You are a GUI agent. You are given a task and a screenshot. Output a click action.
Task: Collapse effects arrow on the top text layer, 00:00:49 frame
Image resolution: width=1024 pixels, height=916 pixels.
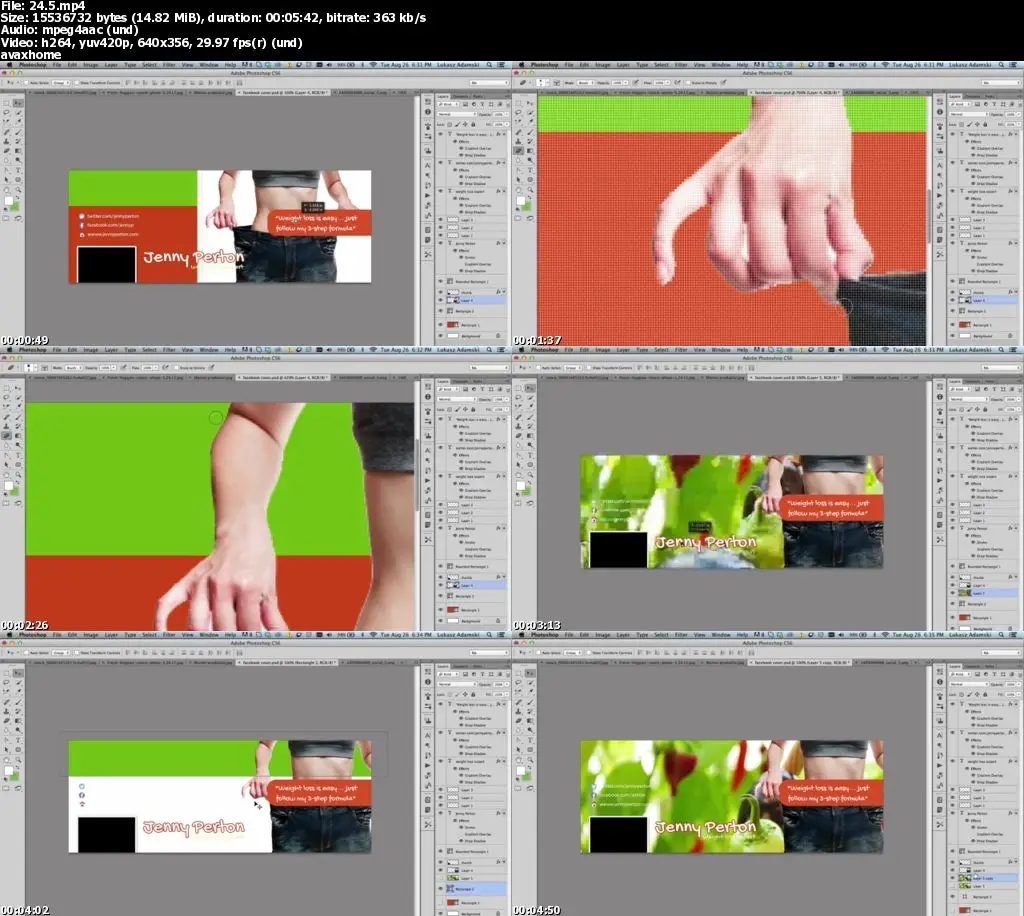pyautogui.click(x=504, y=134)
